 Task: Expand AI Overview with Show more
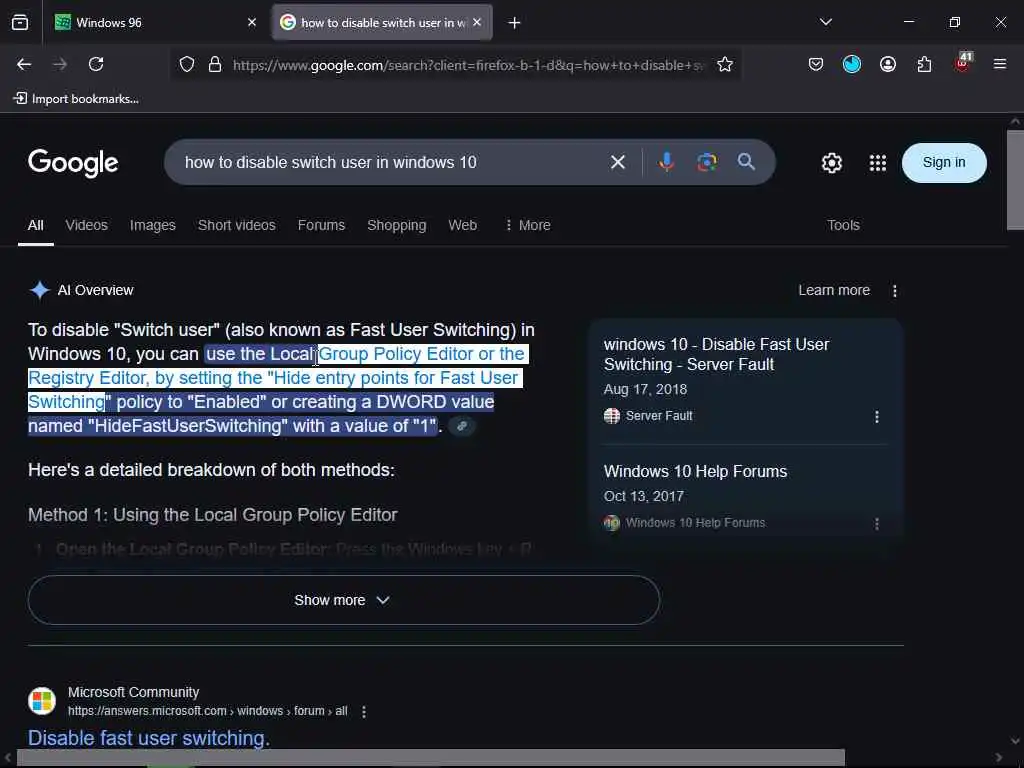344,600
